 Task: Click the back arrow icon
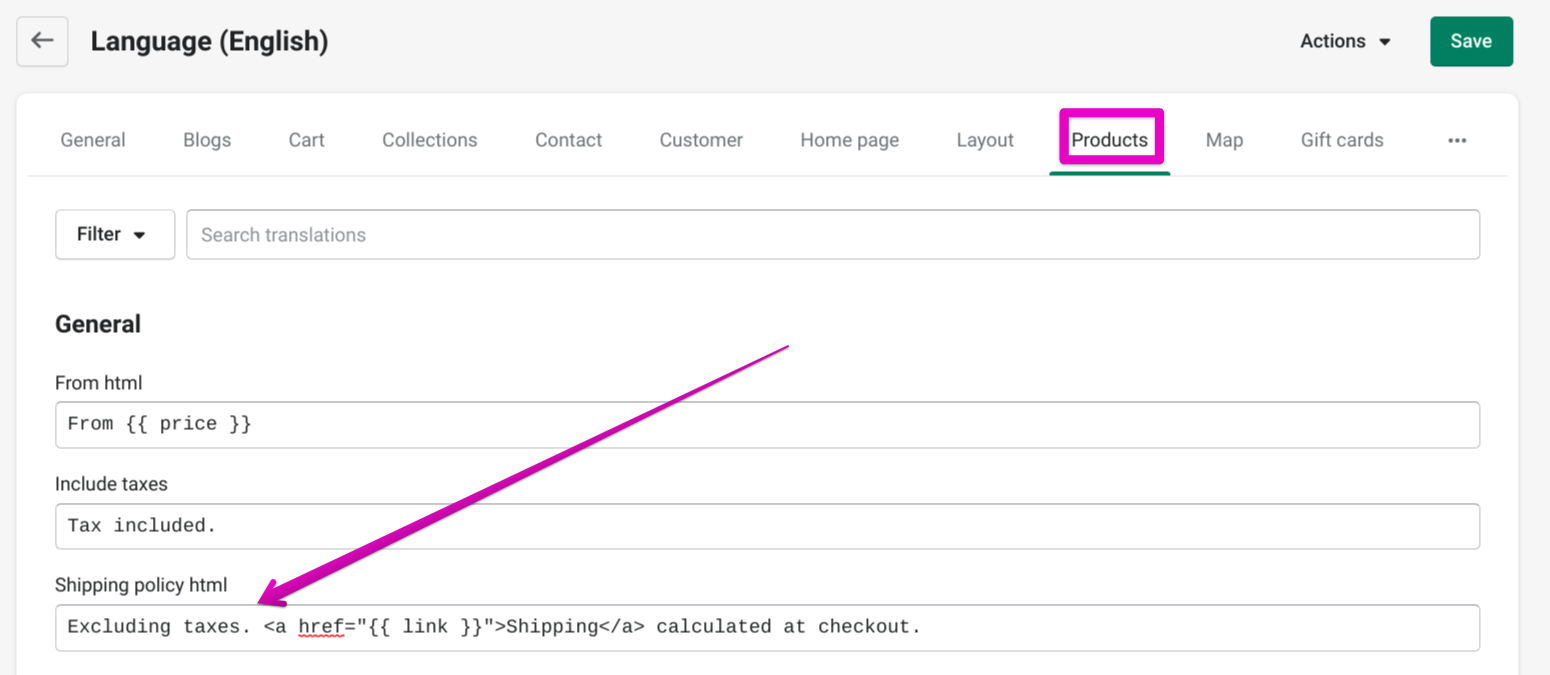click(42, 41)
